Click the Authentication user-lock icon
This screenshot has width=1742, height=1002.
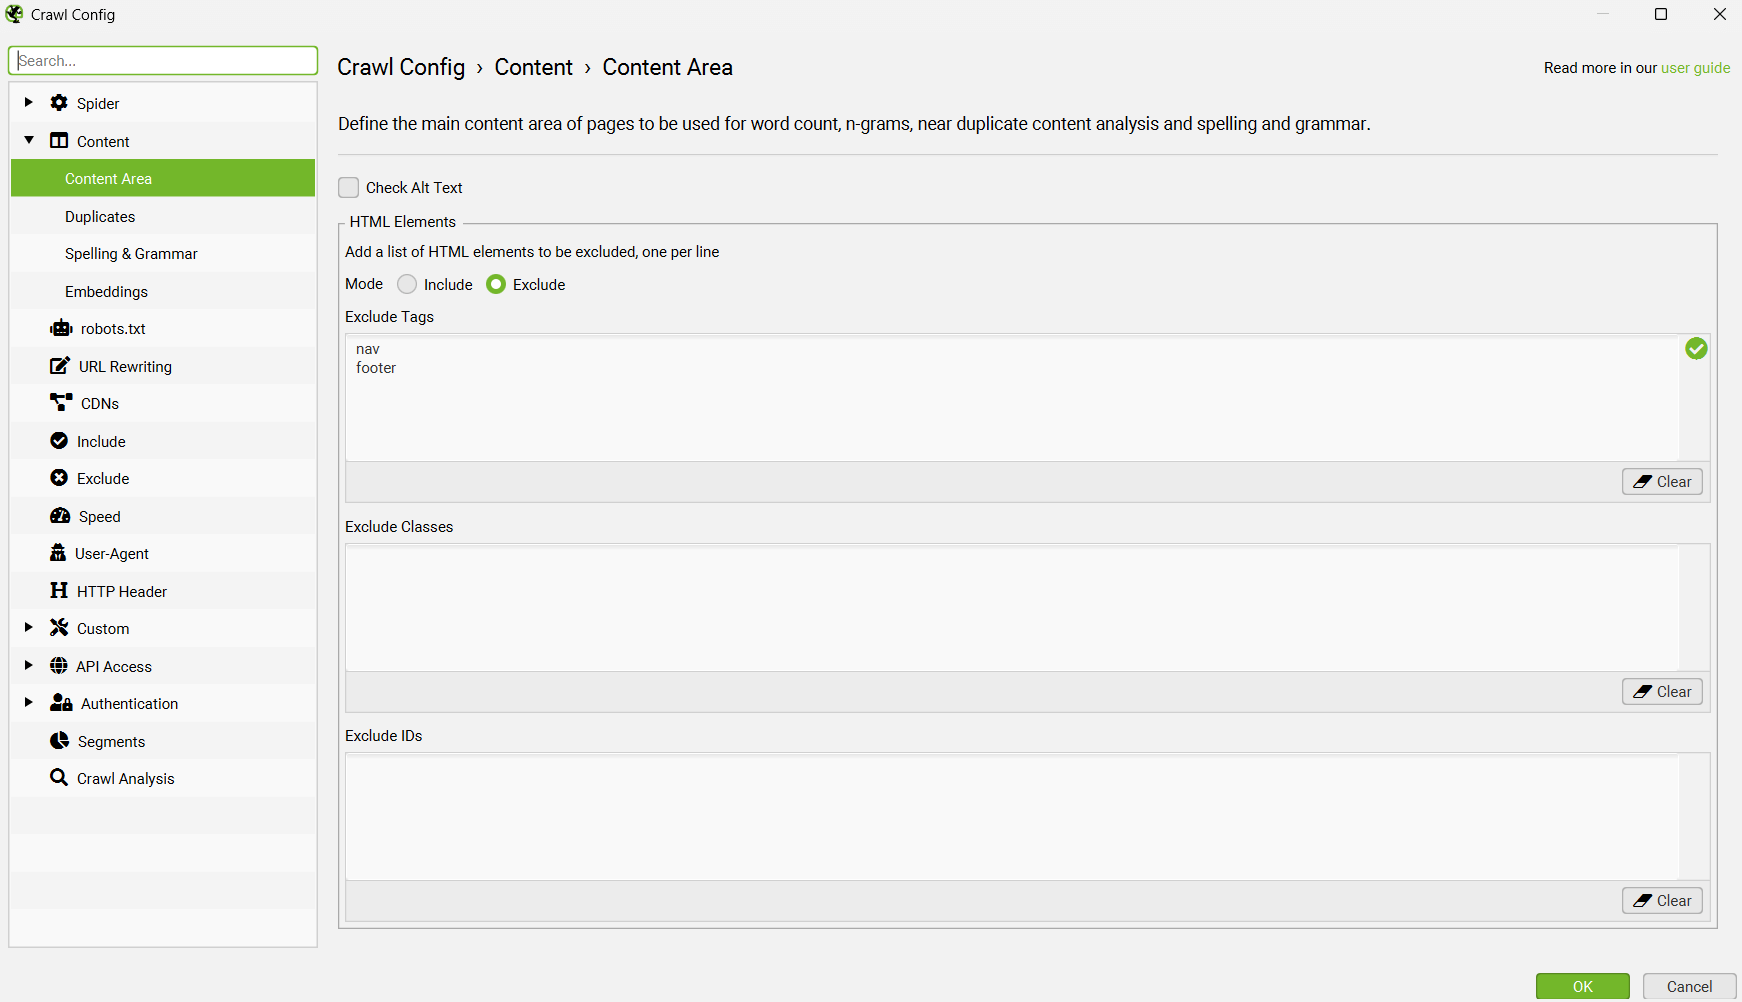tap(61, 703)
